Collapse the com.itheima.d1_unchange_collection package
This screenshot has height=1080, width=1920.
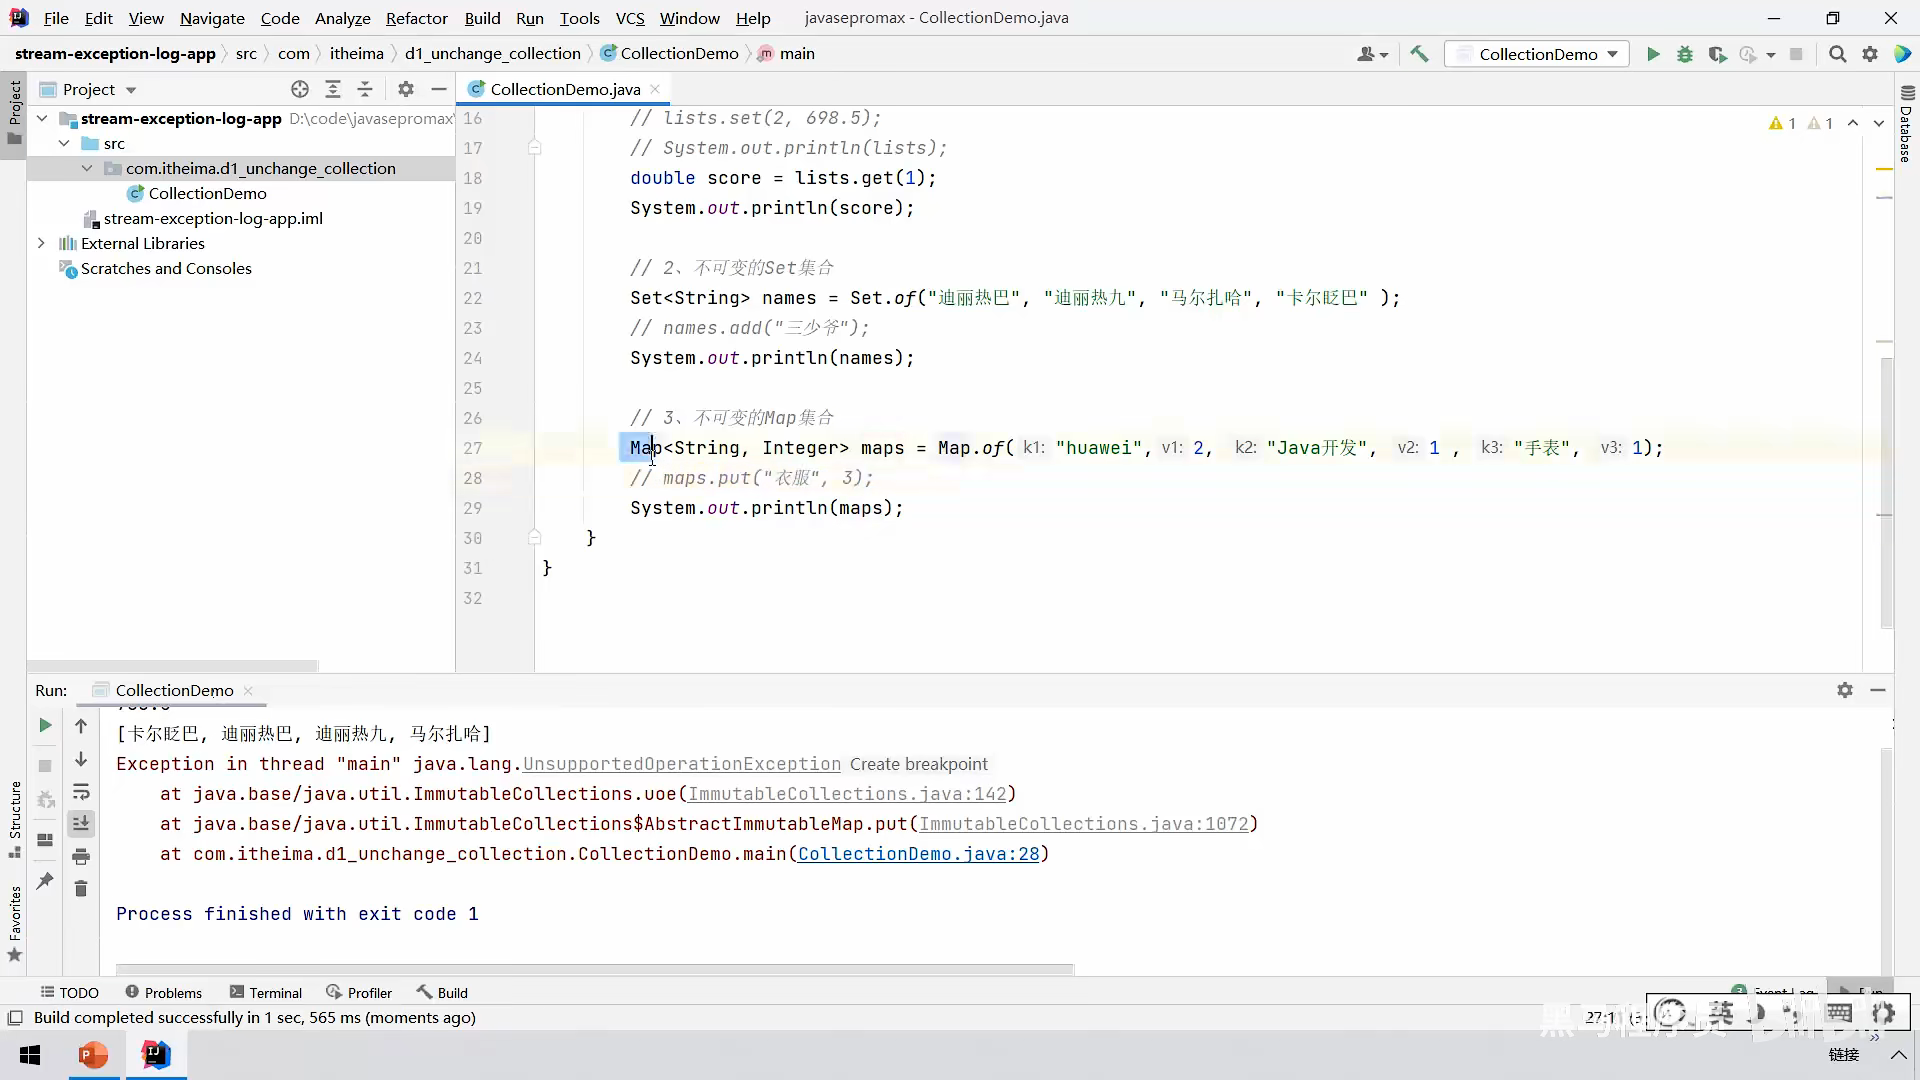(87, 168)
